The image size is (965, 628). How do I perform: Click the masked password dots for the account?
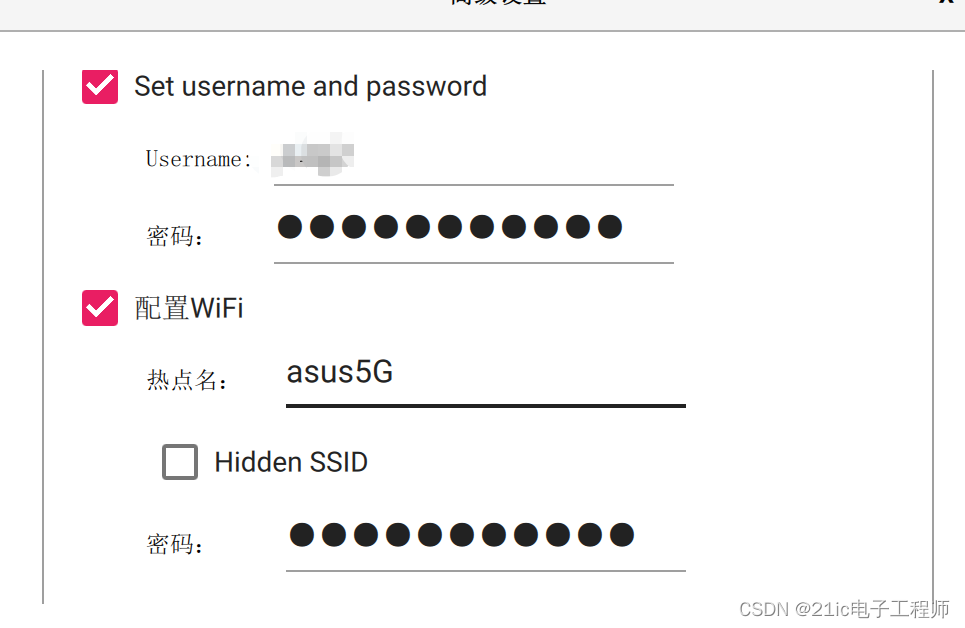[x=453, y=227]
